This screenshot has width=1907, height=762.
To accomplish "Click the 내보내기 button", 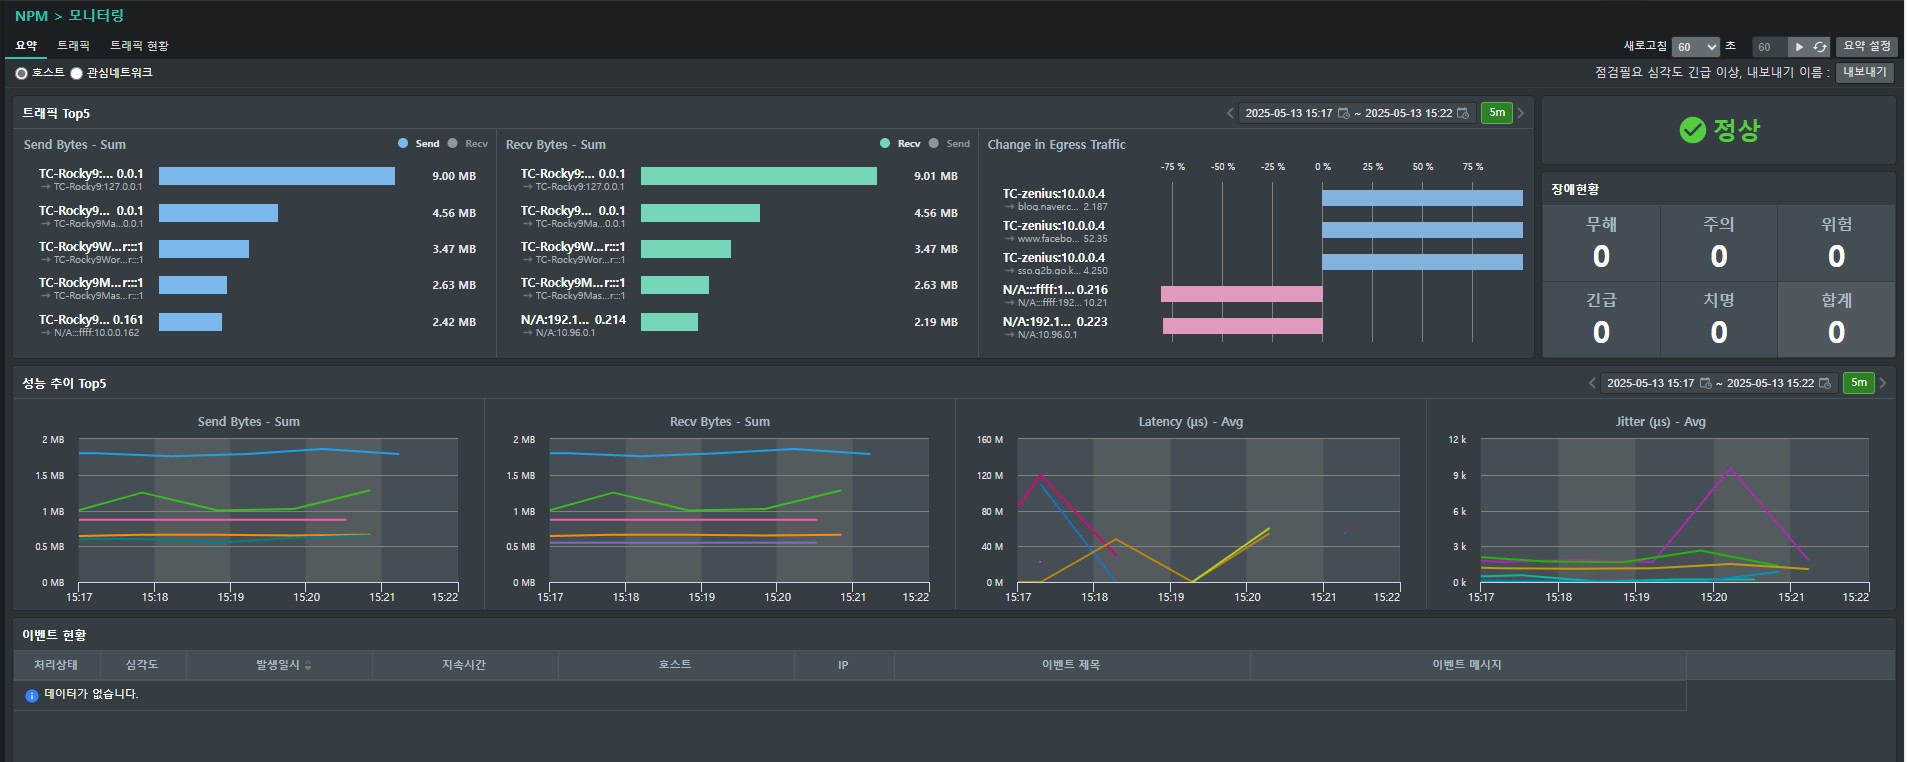I will point(1865,72).
